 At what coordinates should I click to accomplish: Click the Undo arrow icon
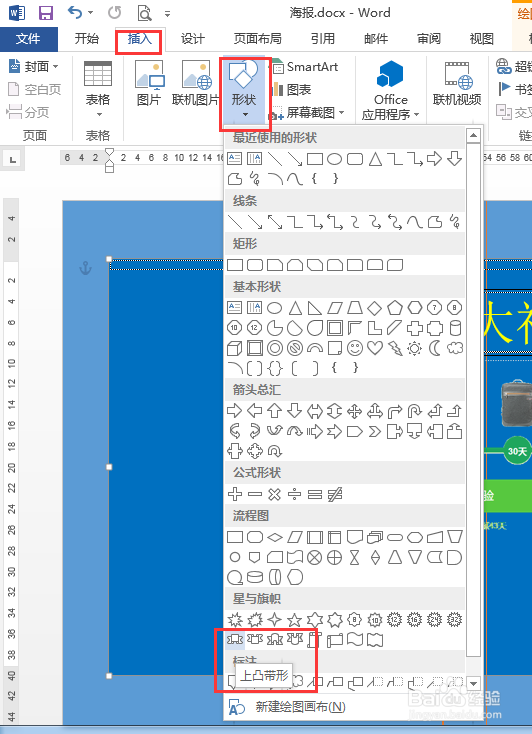click(75, 12)
